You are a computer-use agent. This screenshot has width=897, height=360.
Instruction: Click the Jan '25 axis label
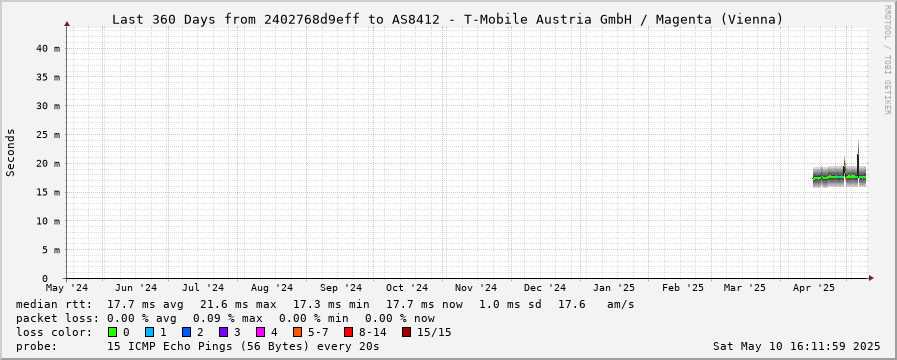tap(614, 287)
